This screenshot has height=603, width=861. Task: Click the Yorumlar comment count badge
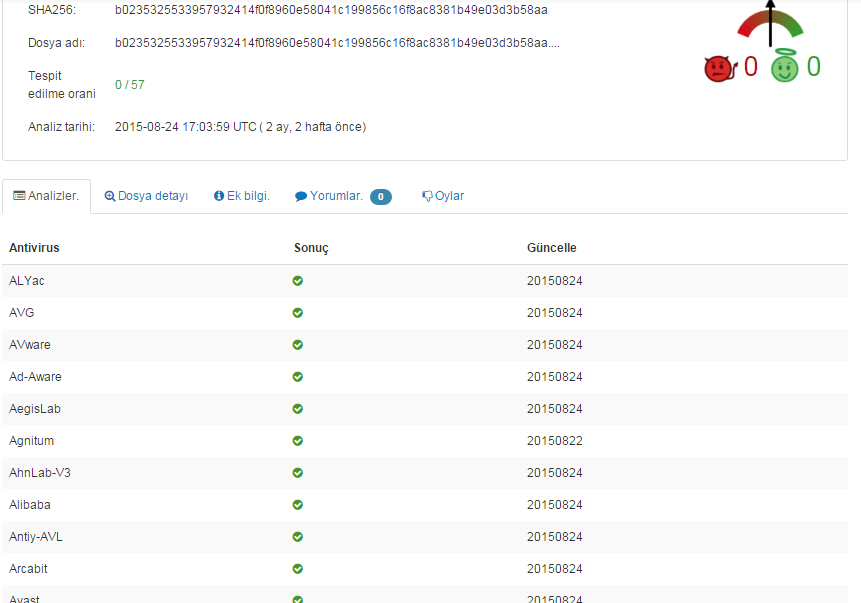(381, 197)
